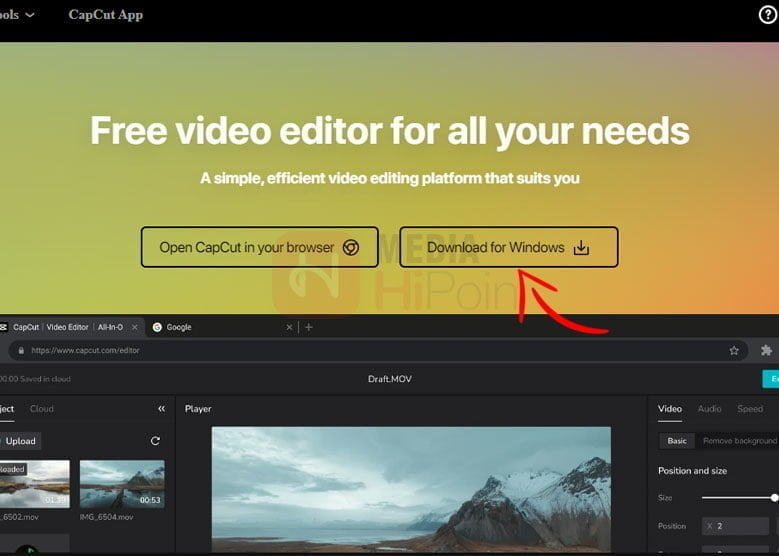Open the Video properties tab
This screenshot has height=556, width=779.
(x=670, y=409)
